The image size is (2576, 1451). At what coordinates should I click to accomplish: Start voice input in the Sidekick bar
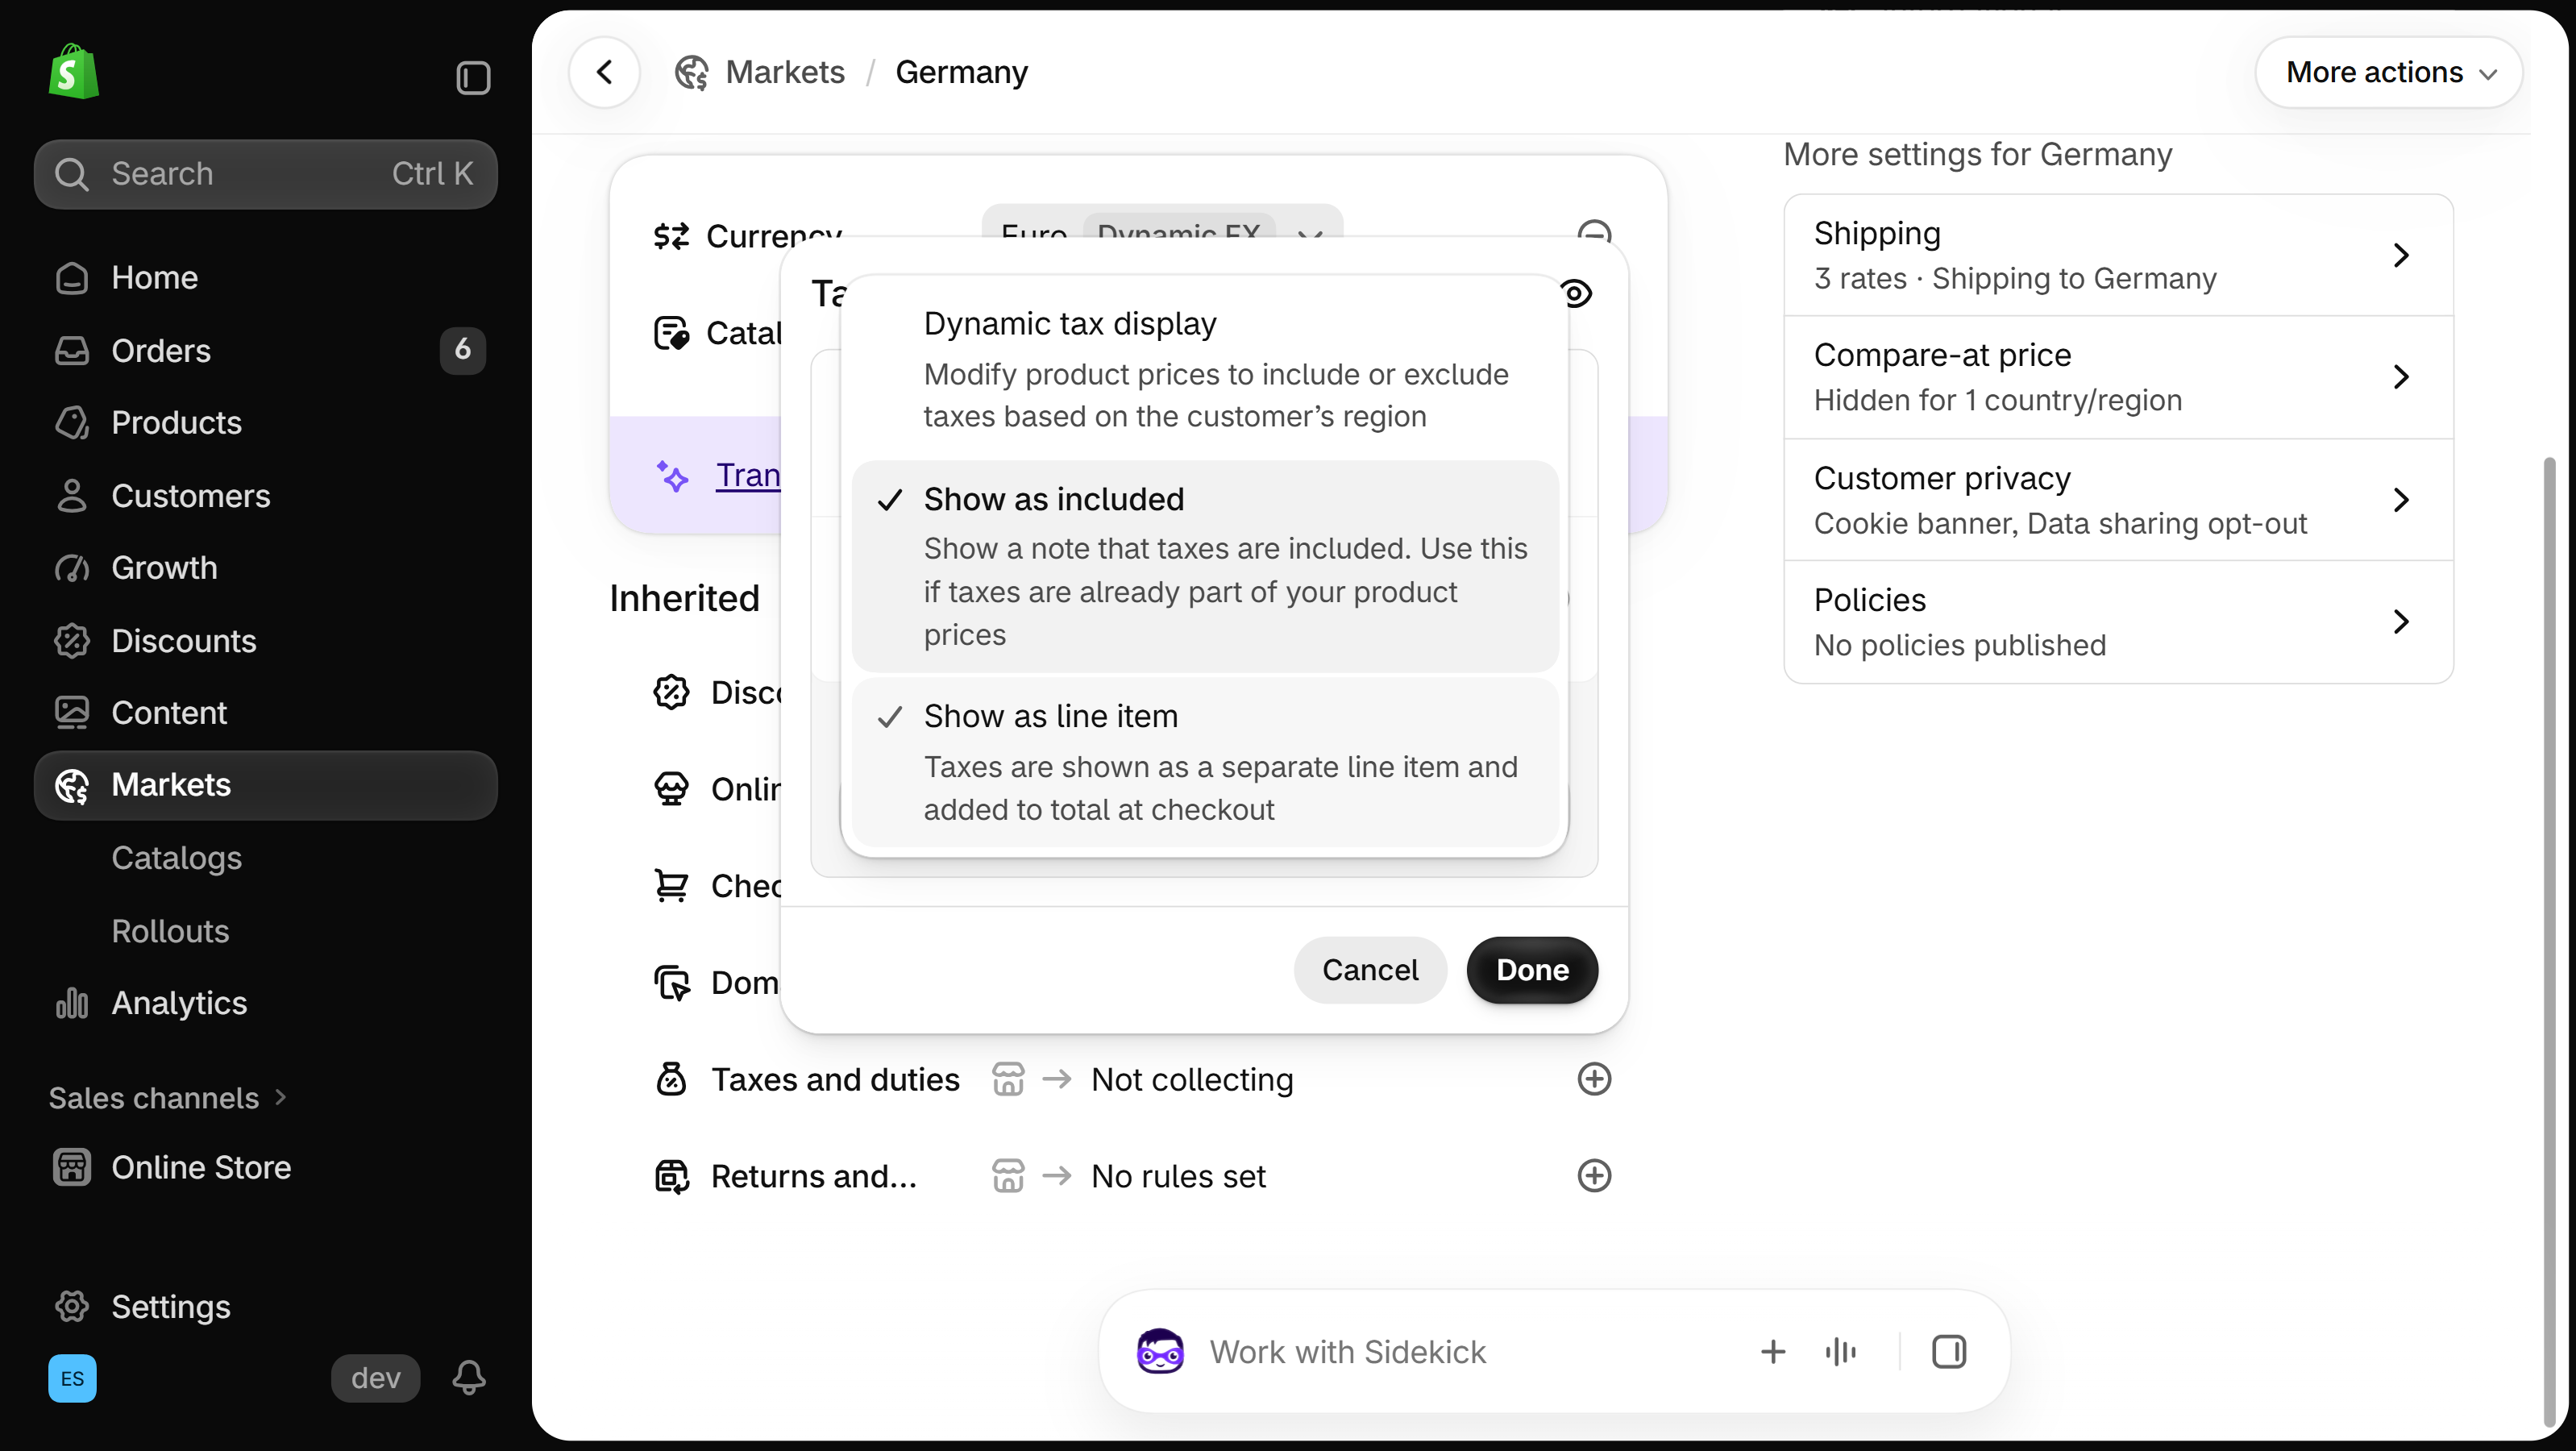click(x=1840, y=1352)
